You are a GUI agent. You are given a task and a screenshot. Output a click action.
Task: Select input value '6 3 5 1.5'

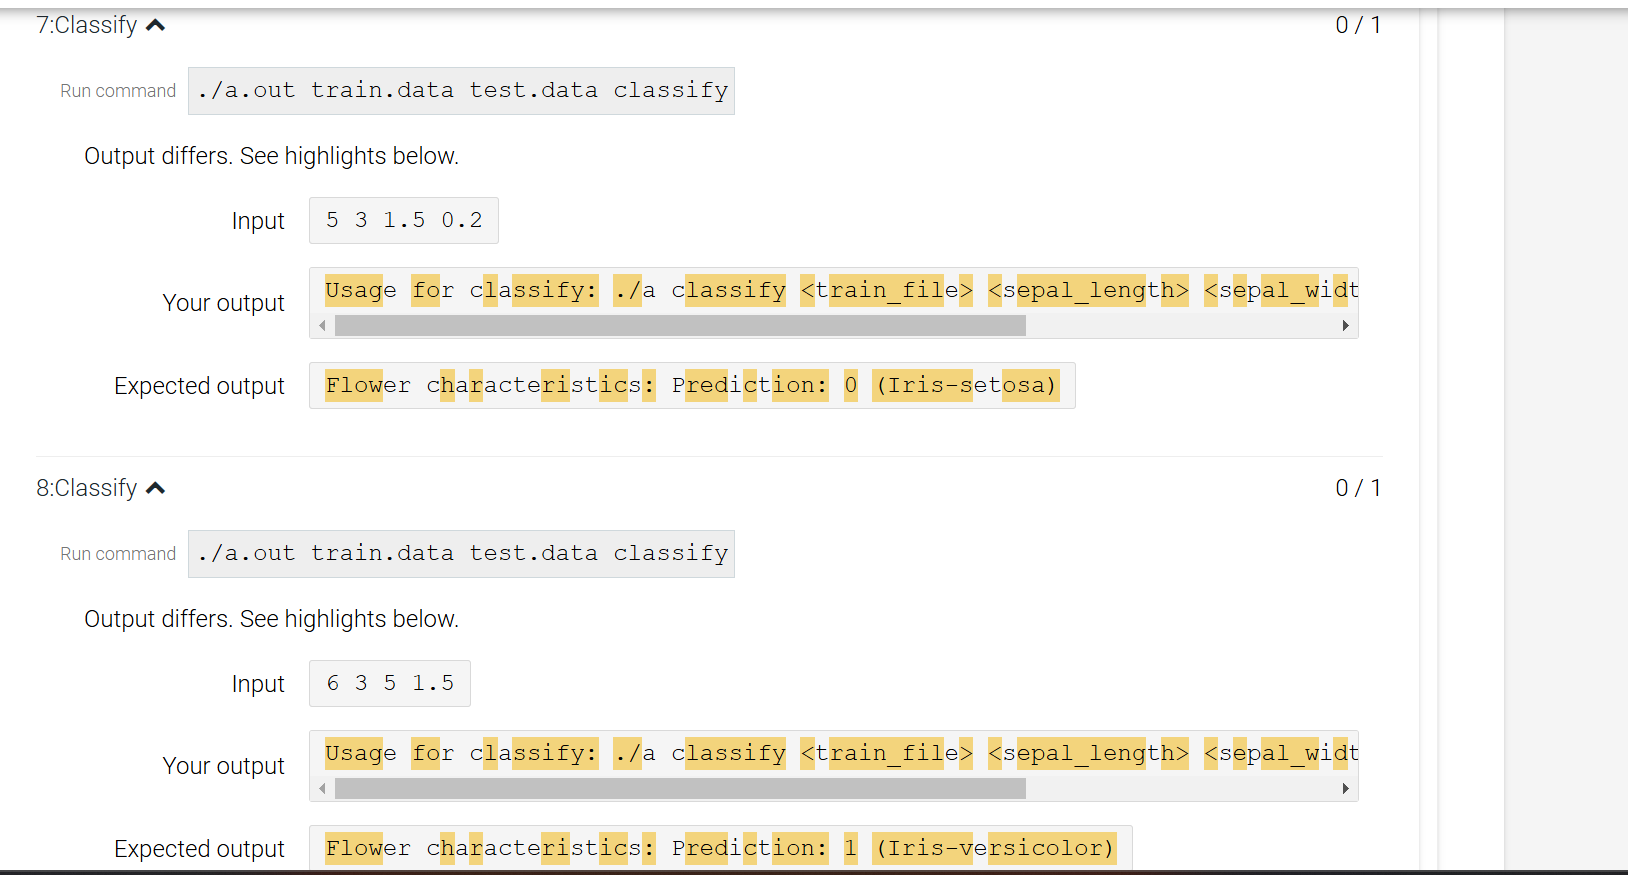pyautogui.click(x=390, y=683)
